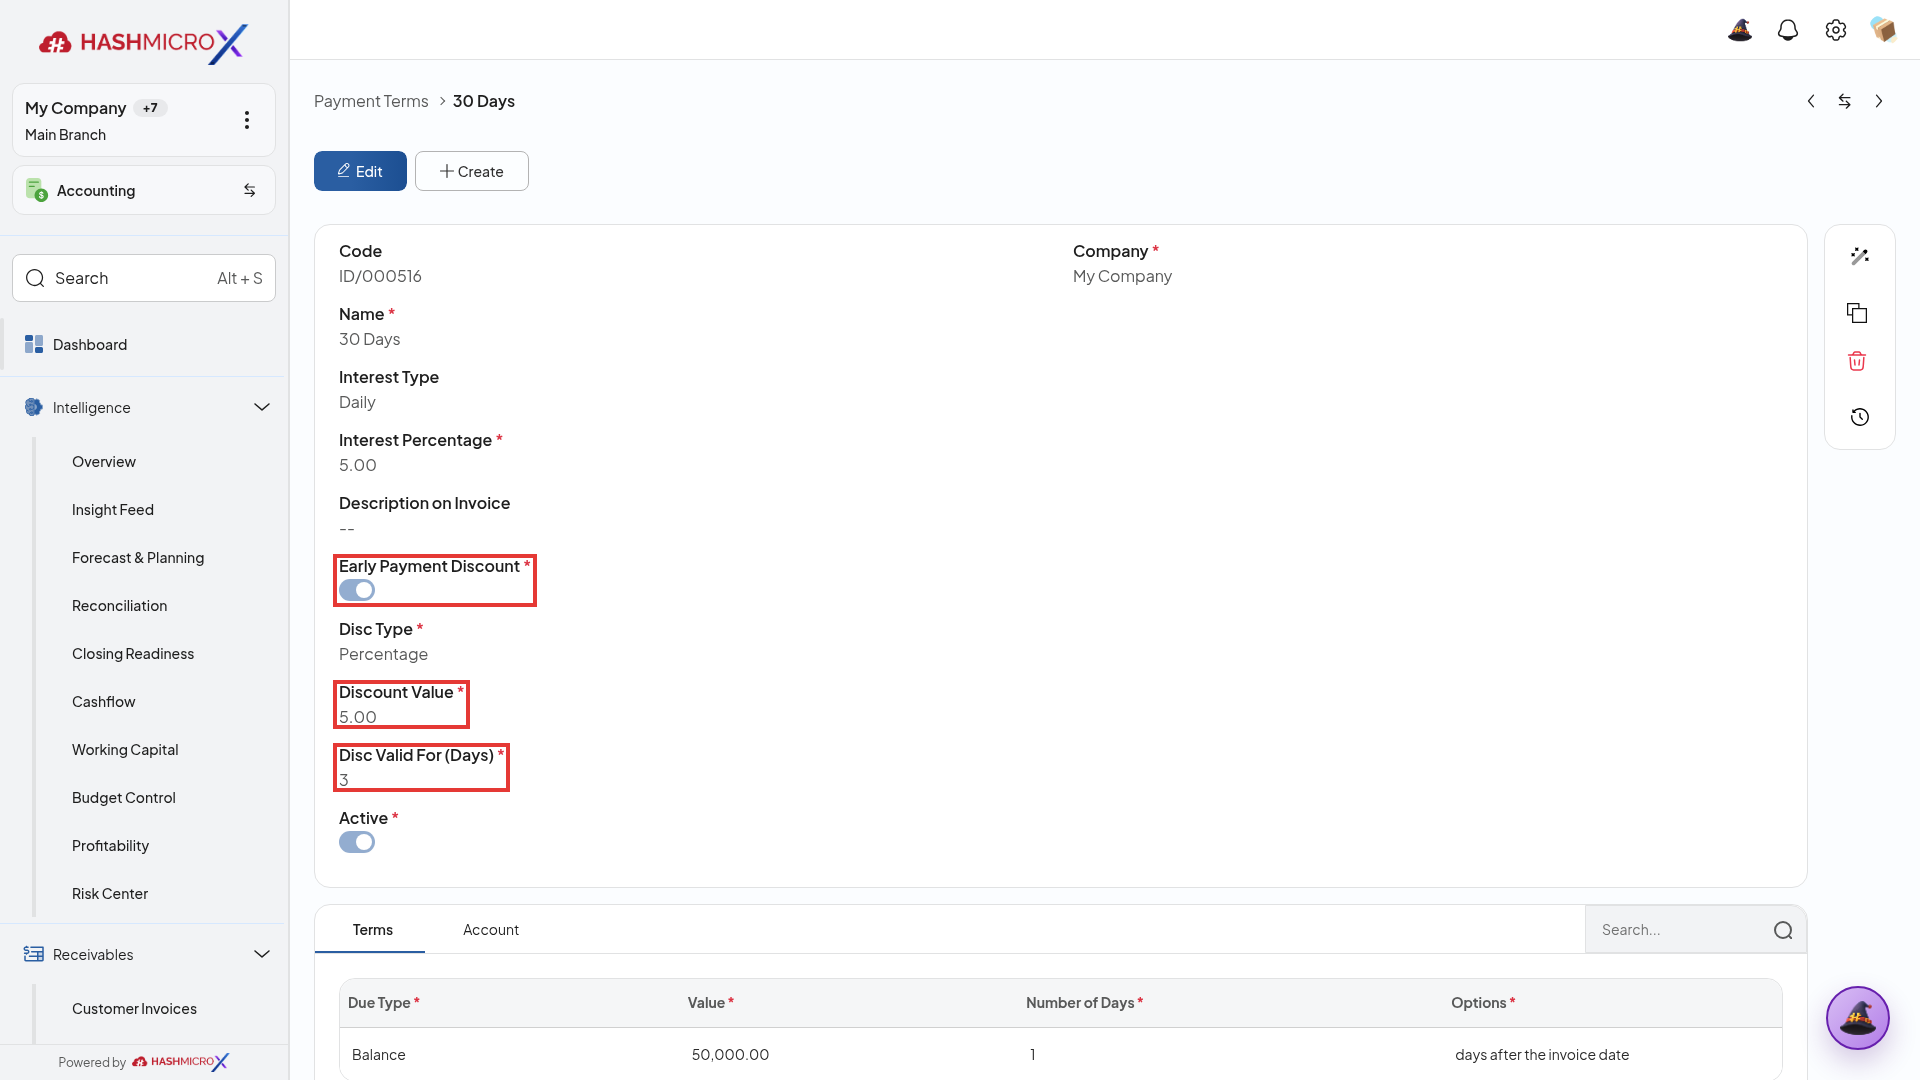Image resolution: width=1920 pixels, height=1080 pixels.
Task: Open Risk Center menu item
Action: point(110,894)
